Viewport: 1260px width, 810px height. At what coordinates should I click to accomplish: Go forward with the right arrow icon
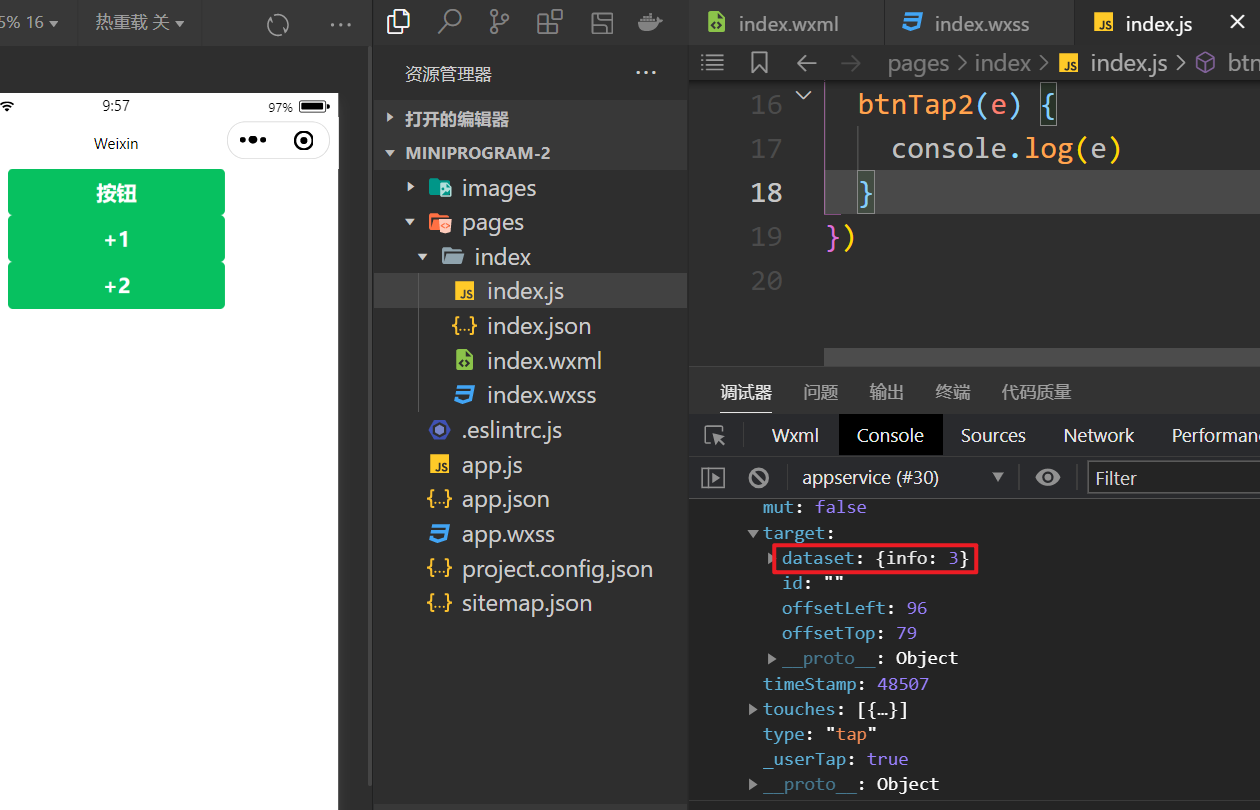pos(851,63)
